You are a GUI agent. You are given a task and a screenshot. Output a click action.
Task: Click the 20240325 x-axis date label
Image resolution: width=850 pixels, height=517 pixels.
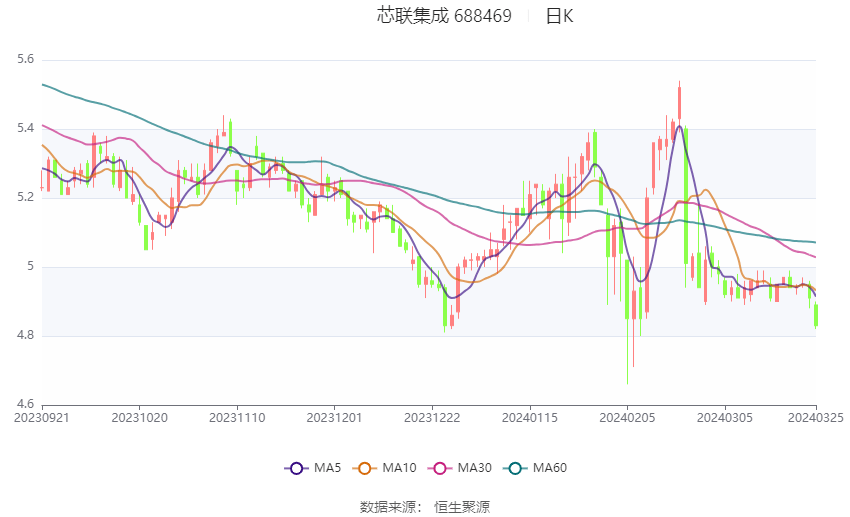coord(816,418)
